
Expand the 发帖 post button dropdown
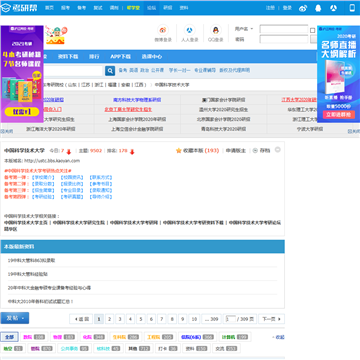tap(23, 318)
